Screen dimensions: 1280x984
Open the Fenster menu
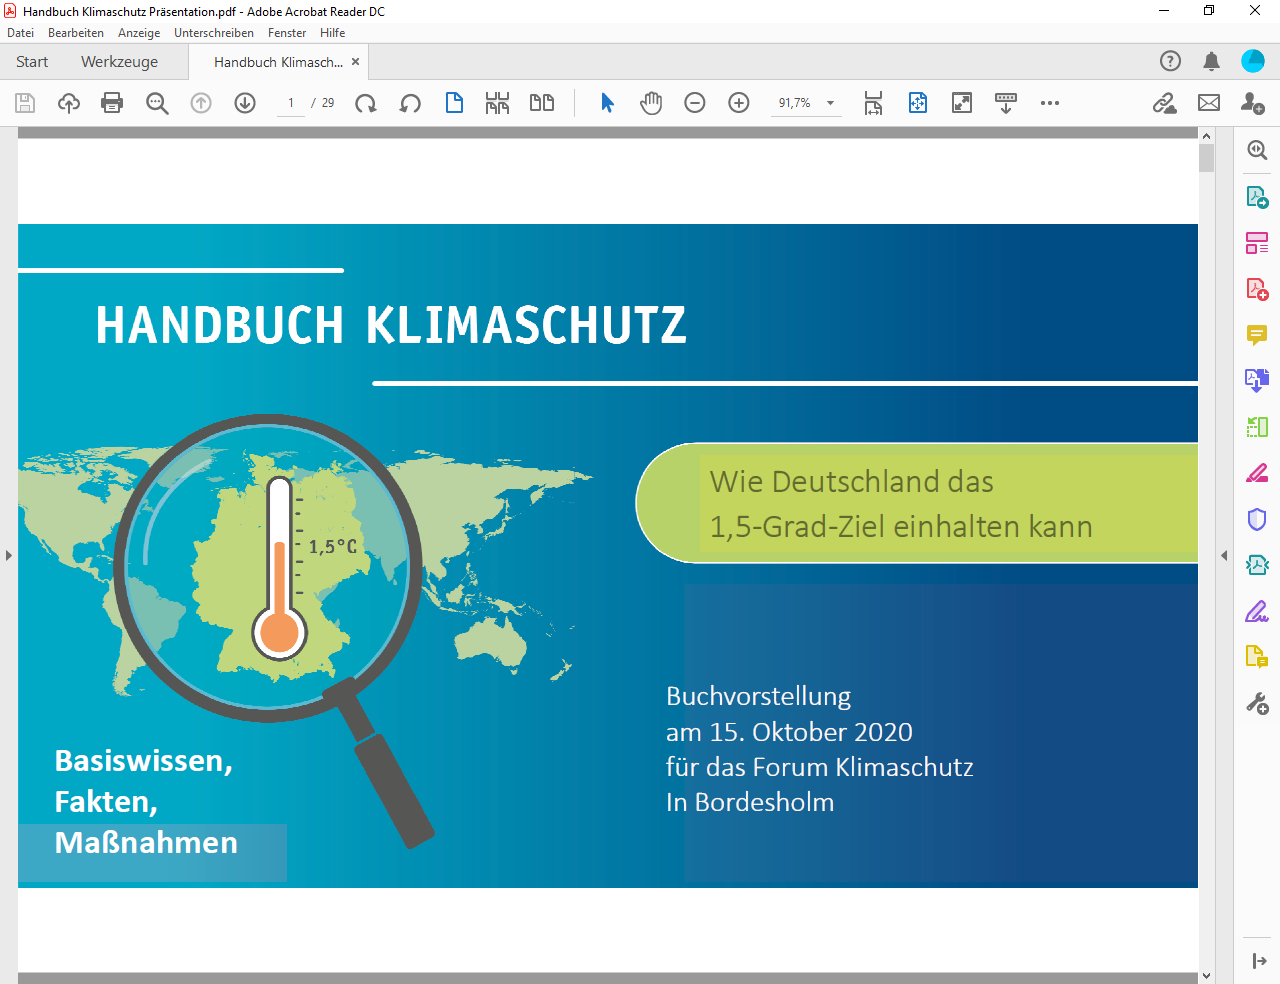[x=287, y=33]
